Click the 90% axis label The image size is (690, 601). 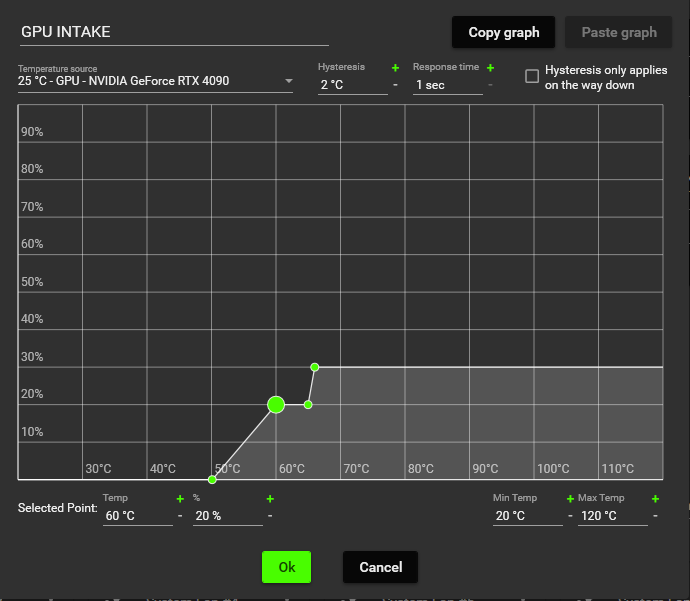(x=32, y=132)
